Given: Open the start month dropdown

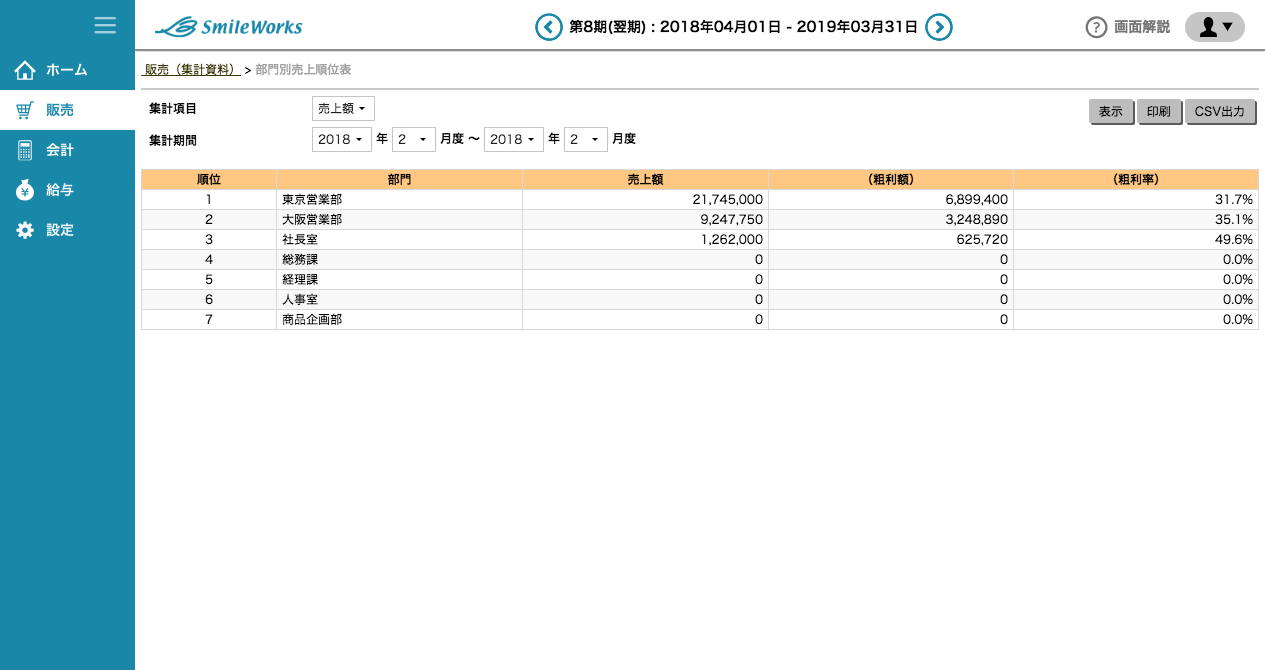Looking at the screenshot, I should (x=414, y=139).
